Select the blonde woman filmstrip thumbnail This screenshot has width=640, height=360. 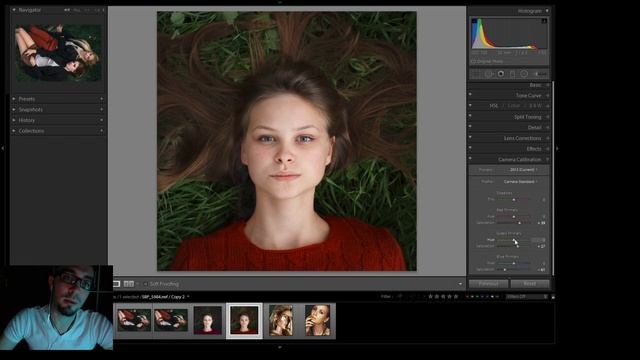point(280,320)
